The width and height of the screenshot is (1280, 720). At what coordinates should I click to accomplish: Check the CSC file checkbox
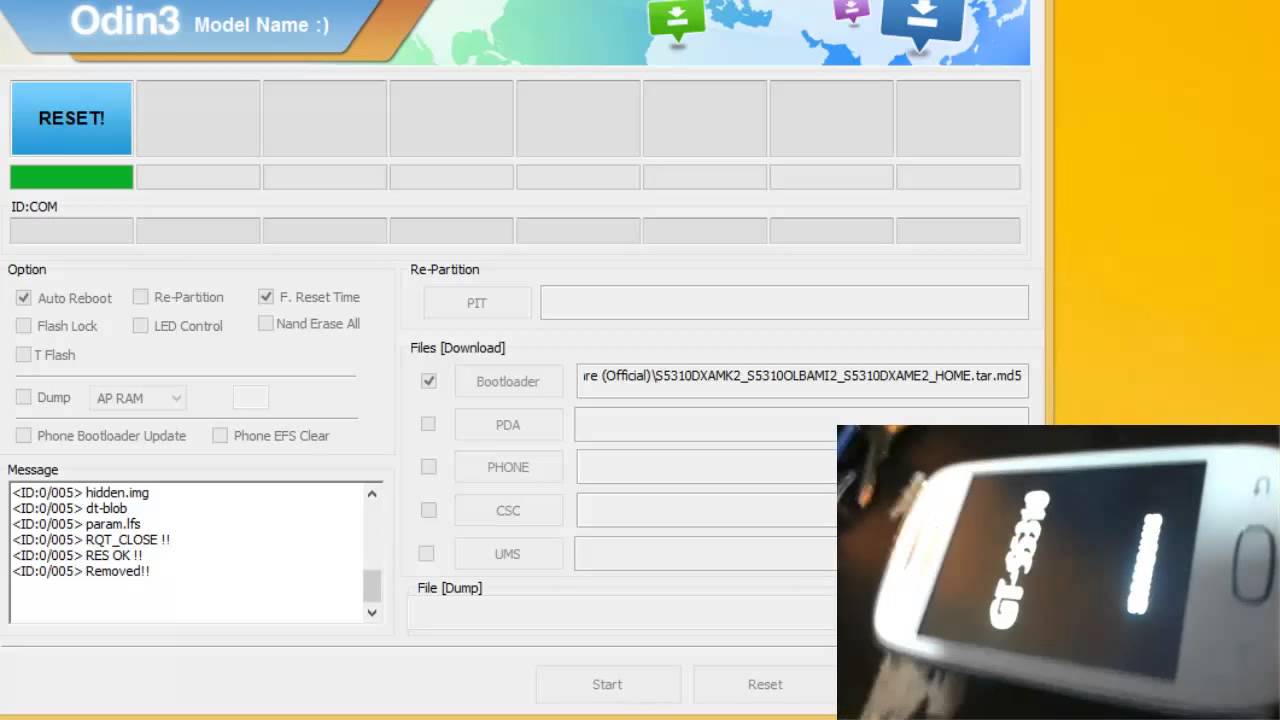click(x=429, y=510)
